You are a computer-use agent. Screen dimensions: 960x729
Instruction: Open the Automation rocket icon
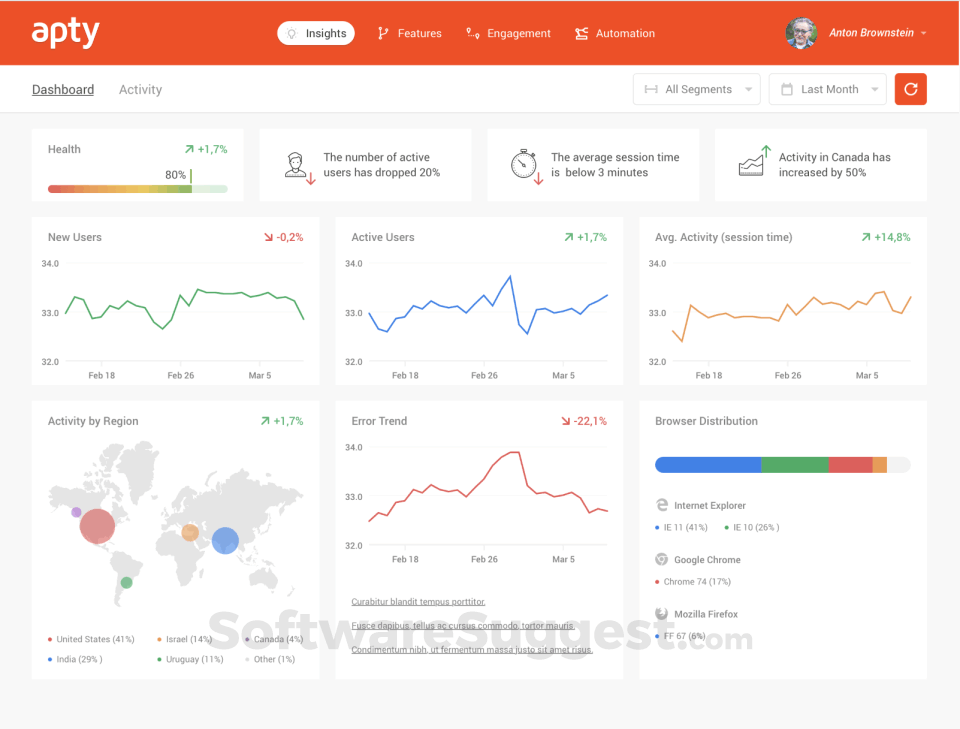point(581,32)
